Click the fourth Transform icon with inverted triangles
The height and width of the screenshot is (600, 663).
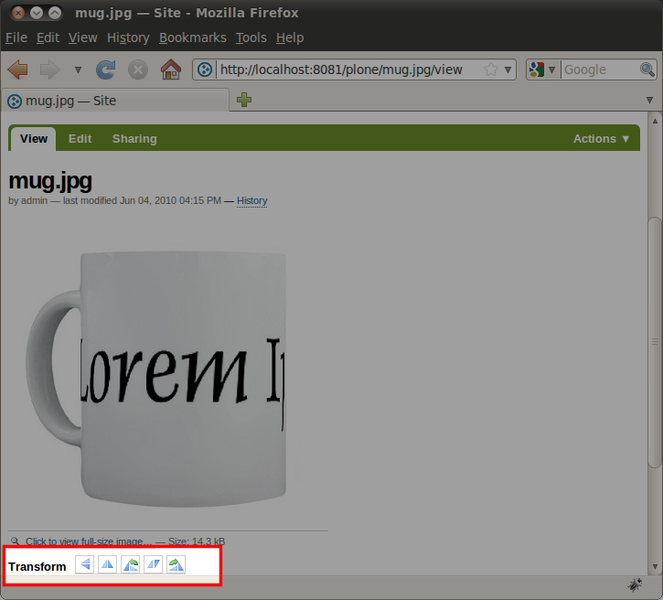[153, 565]
